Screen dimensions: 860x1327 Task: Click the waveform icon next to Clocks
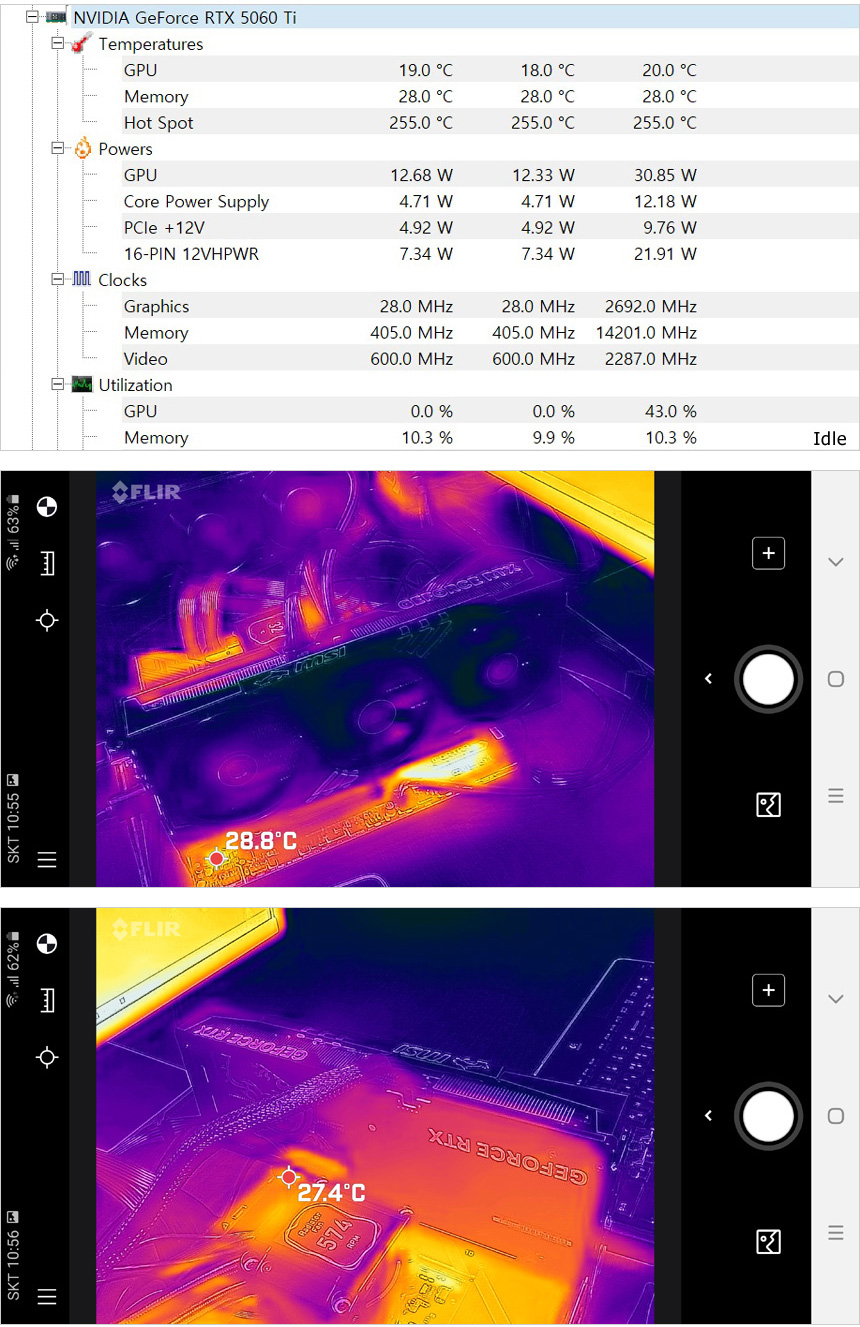click(x=82, y=280)
